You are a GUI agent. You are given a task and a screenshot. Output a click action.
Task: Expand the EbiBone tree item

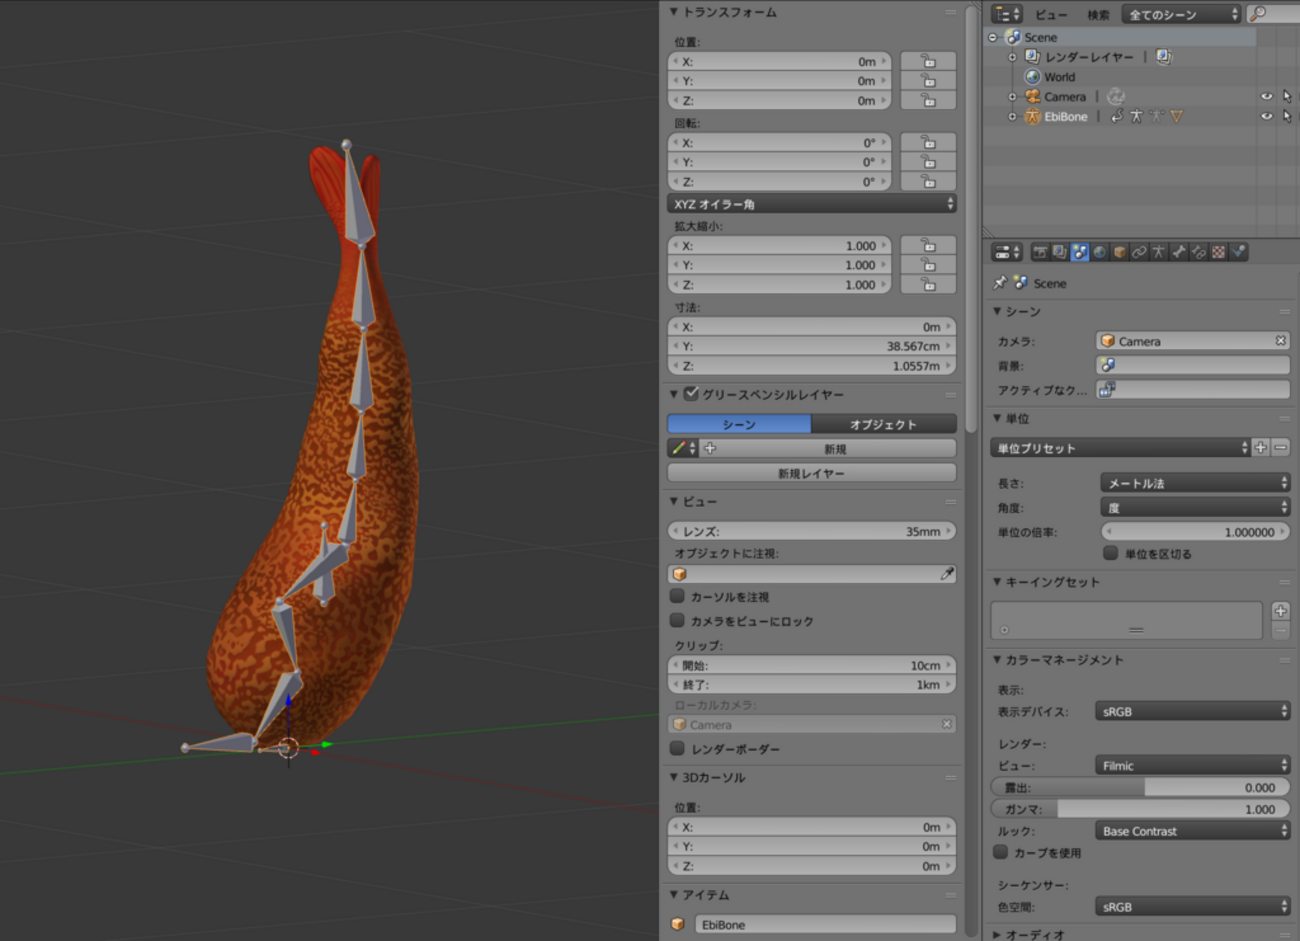click(x=1012, y=117)
